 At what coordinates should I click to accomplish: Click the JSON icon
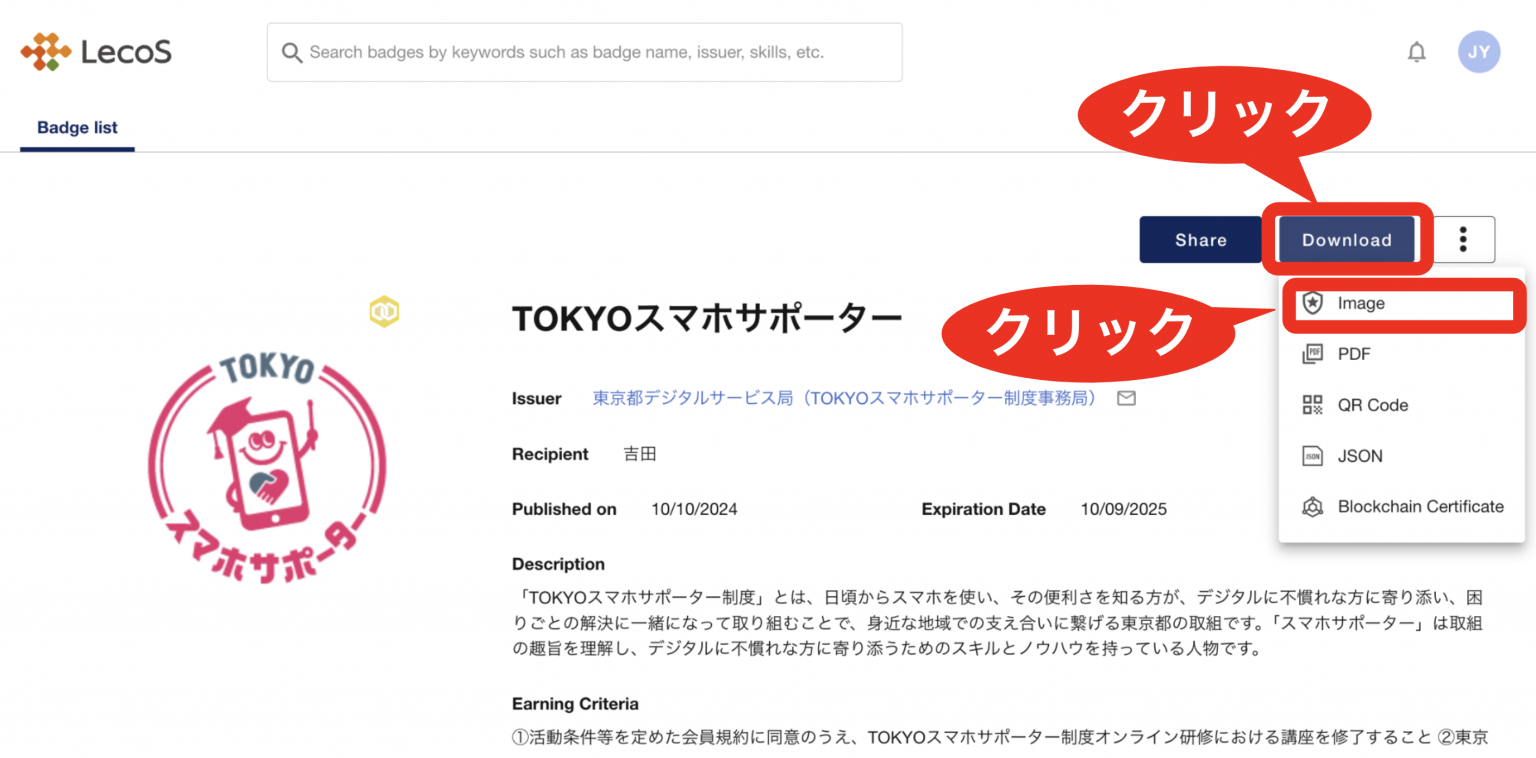[1311, 456]
